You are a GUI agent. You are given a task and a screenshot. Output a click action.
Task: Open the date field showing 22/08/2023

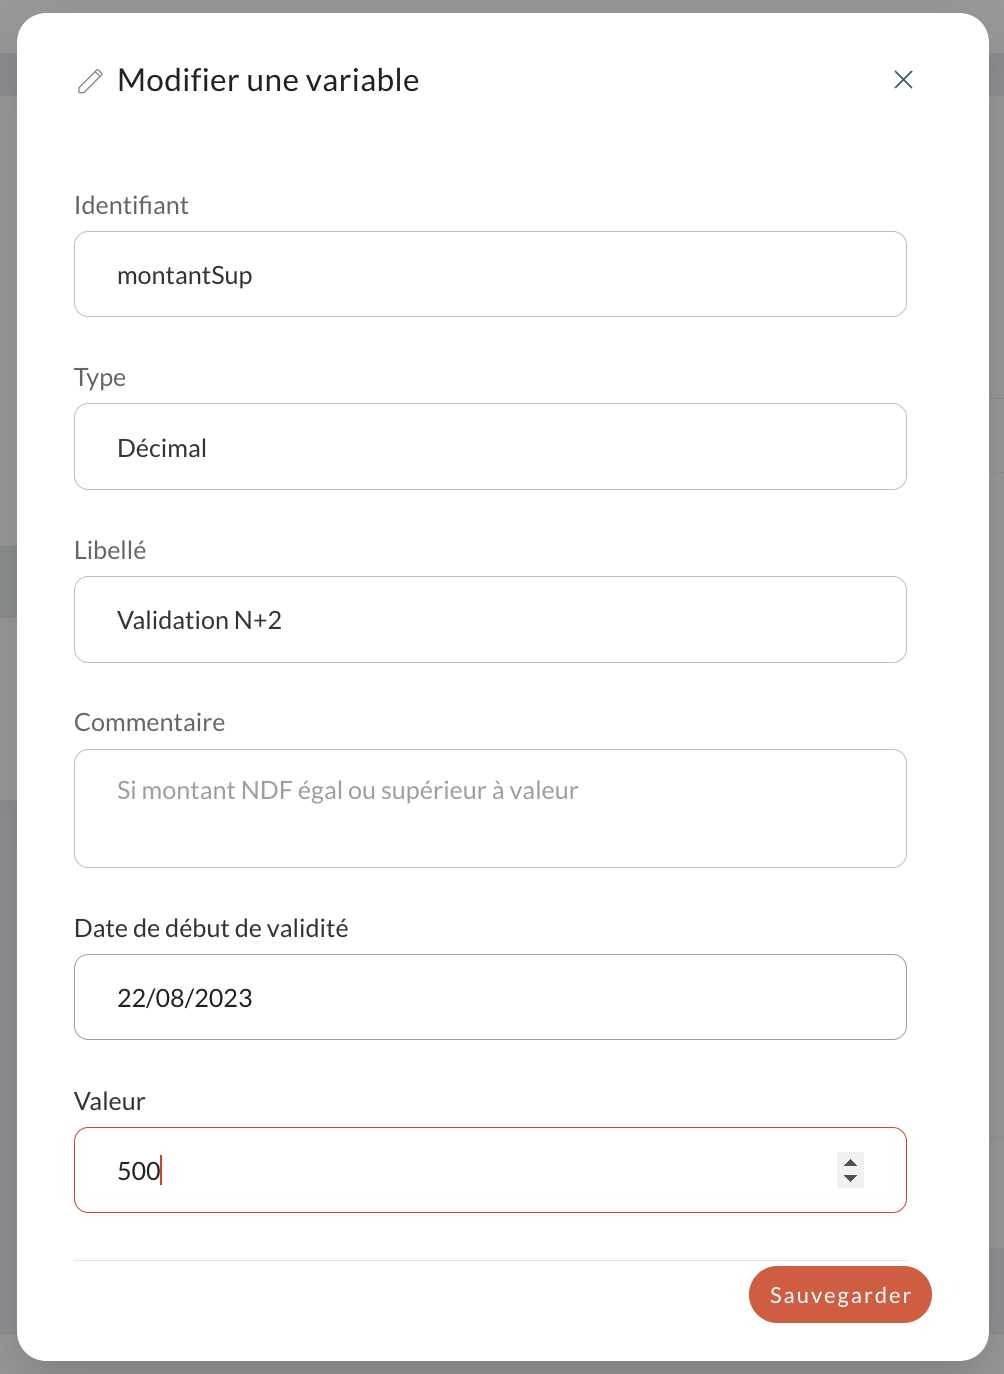tap(490, 997)
